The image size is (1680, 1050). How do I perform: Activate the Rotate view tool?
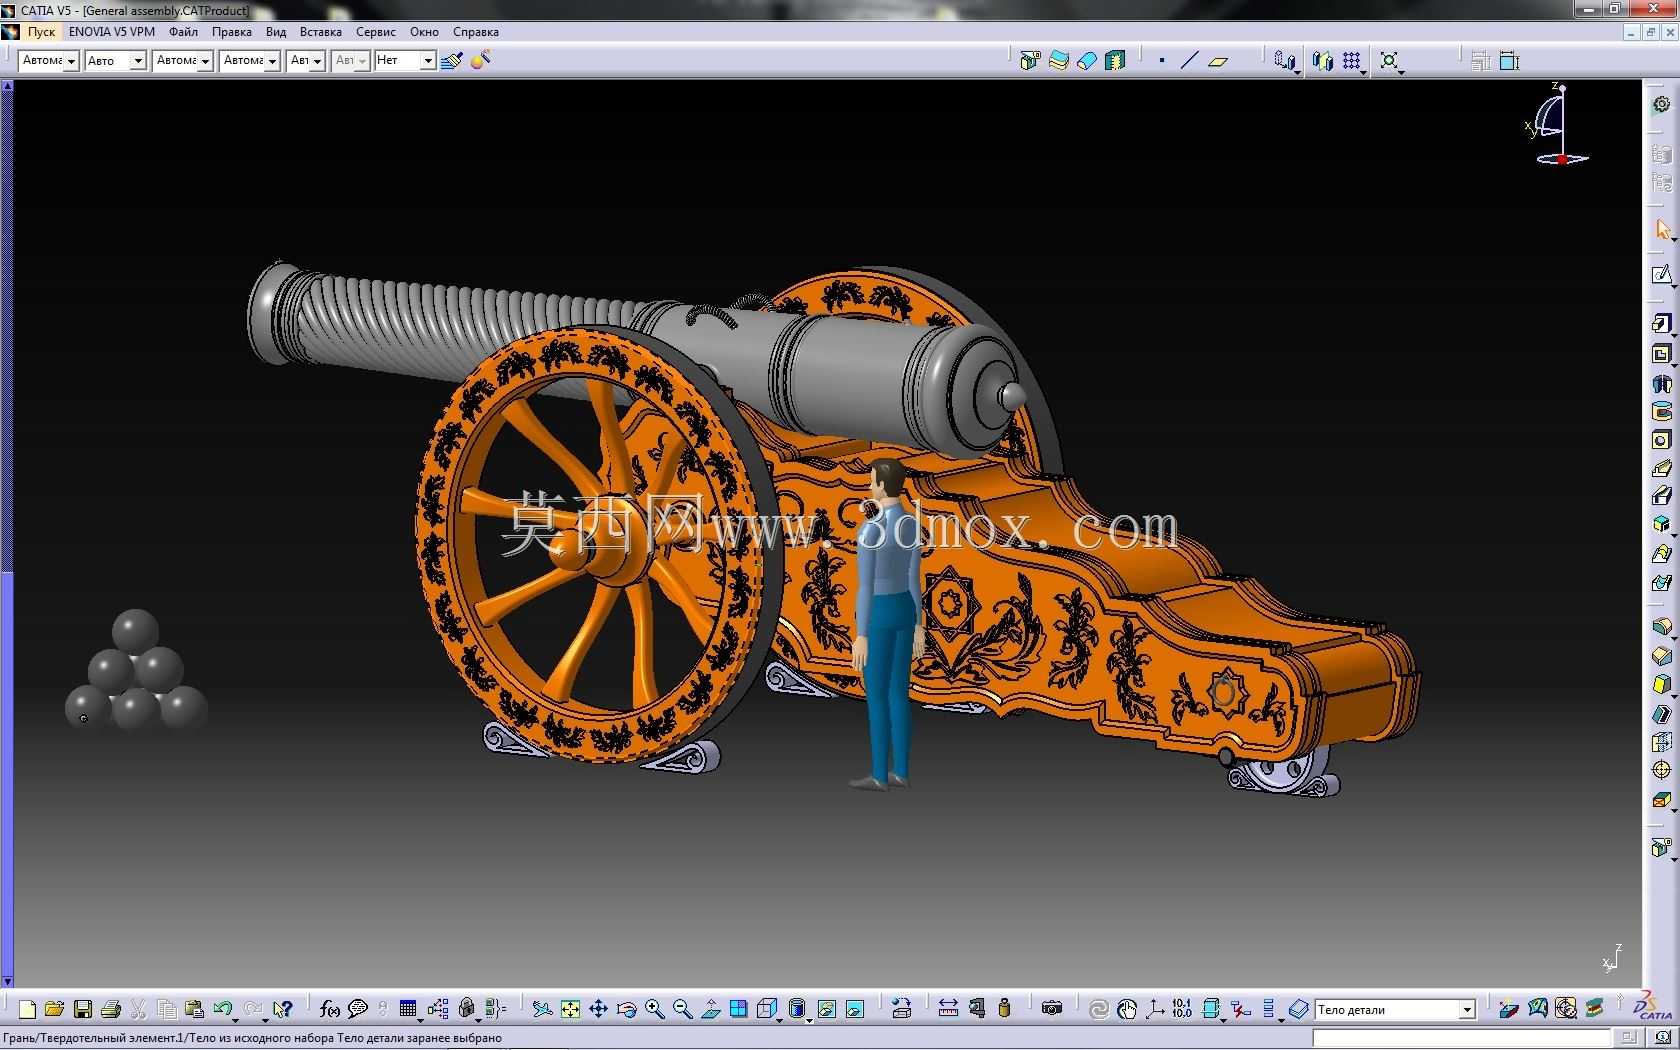[x=627, y=1009]
